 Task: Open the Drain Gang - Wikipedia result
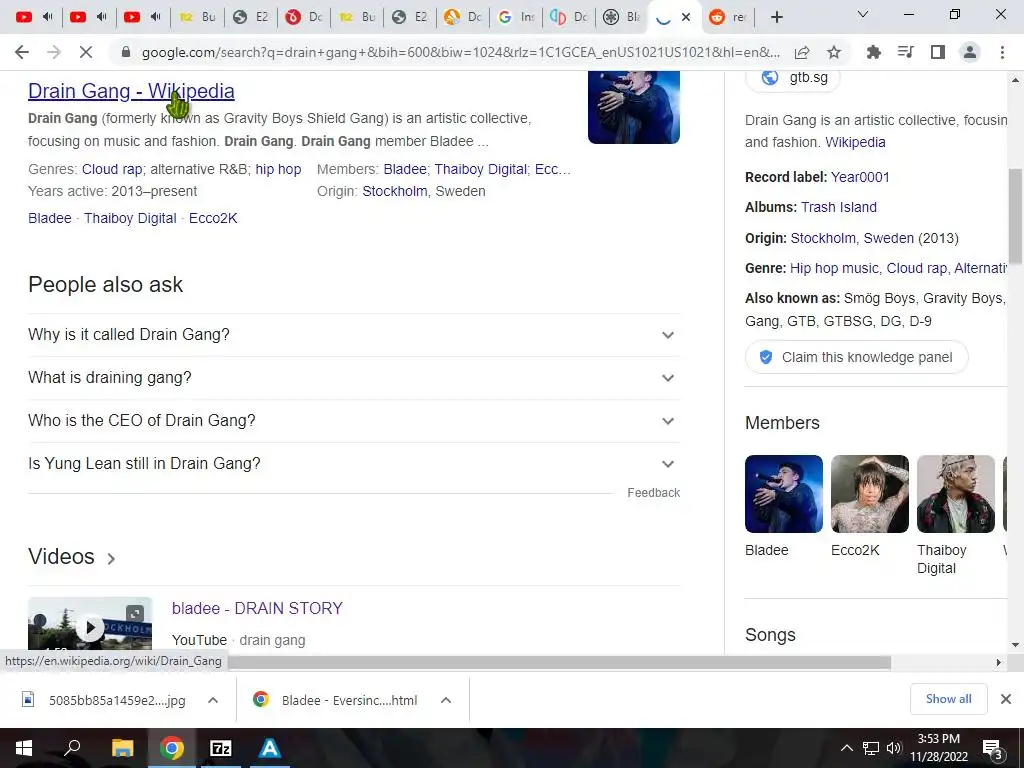pos(131,91)
